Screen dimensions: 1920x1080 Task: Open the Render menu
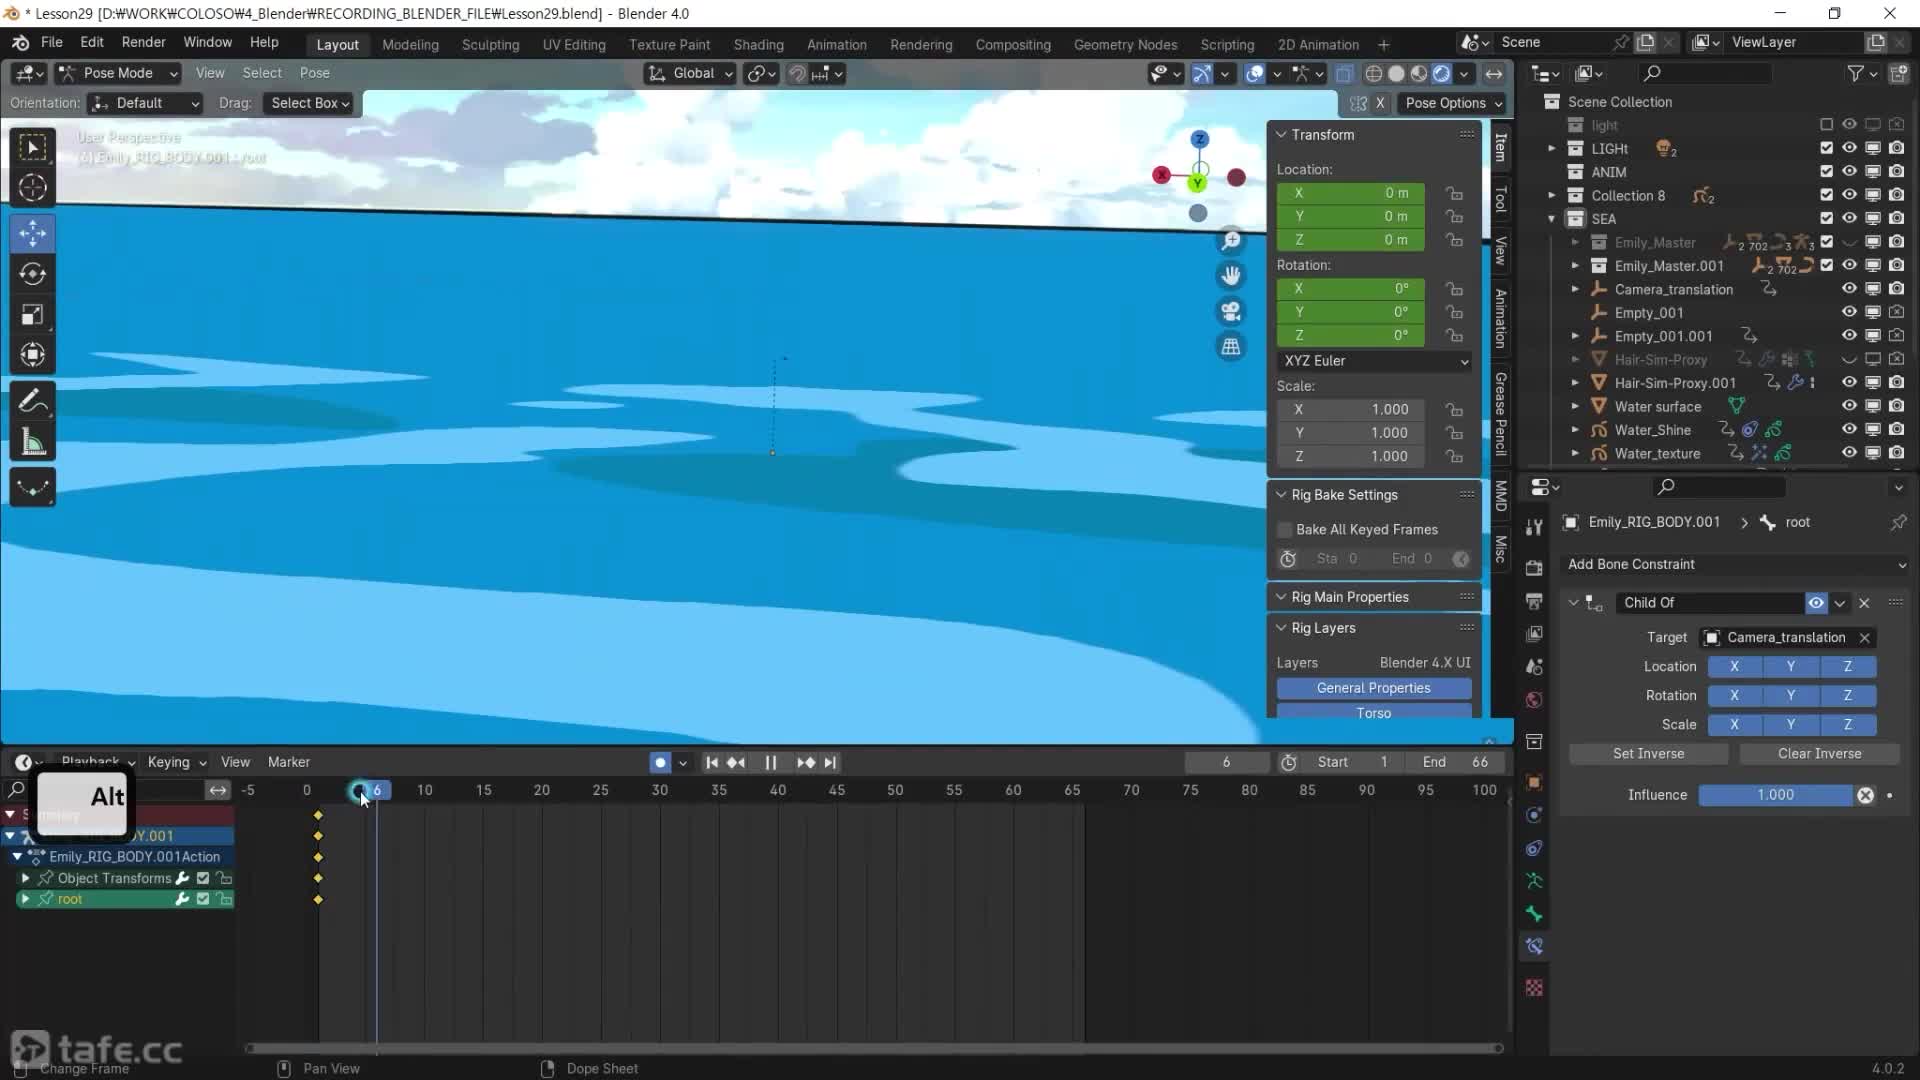[143, 42]
